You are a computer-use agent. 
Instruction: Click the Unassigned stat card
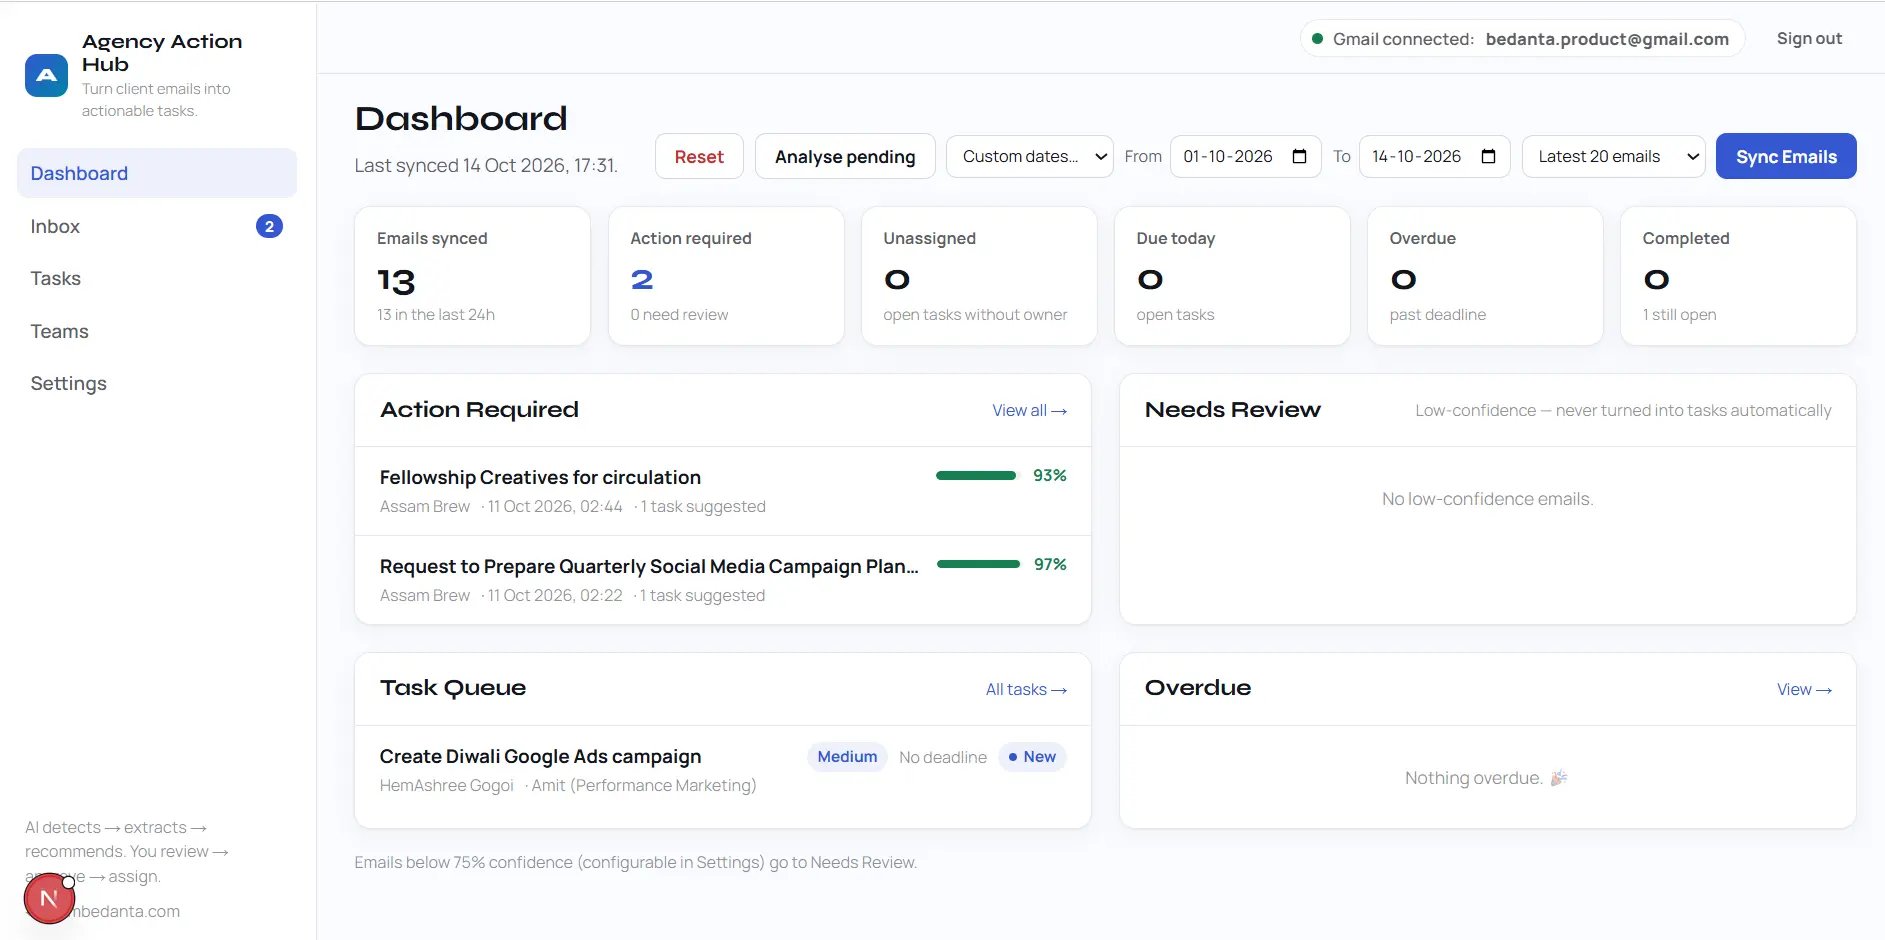[x=979, y=276]
